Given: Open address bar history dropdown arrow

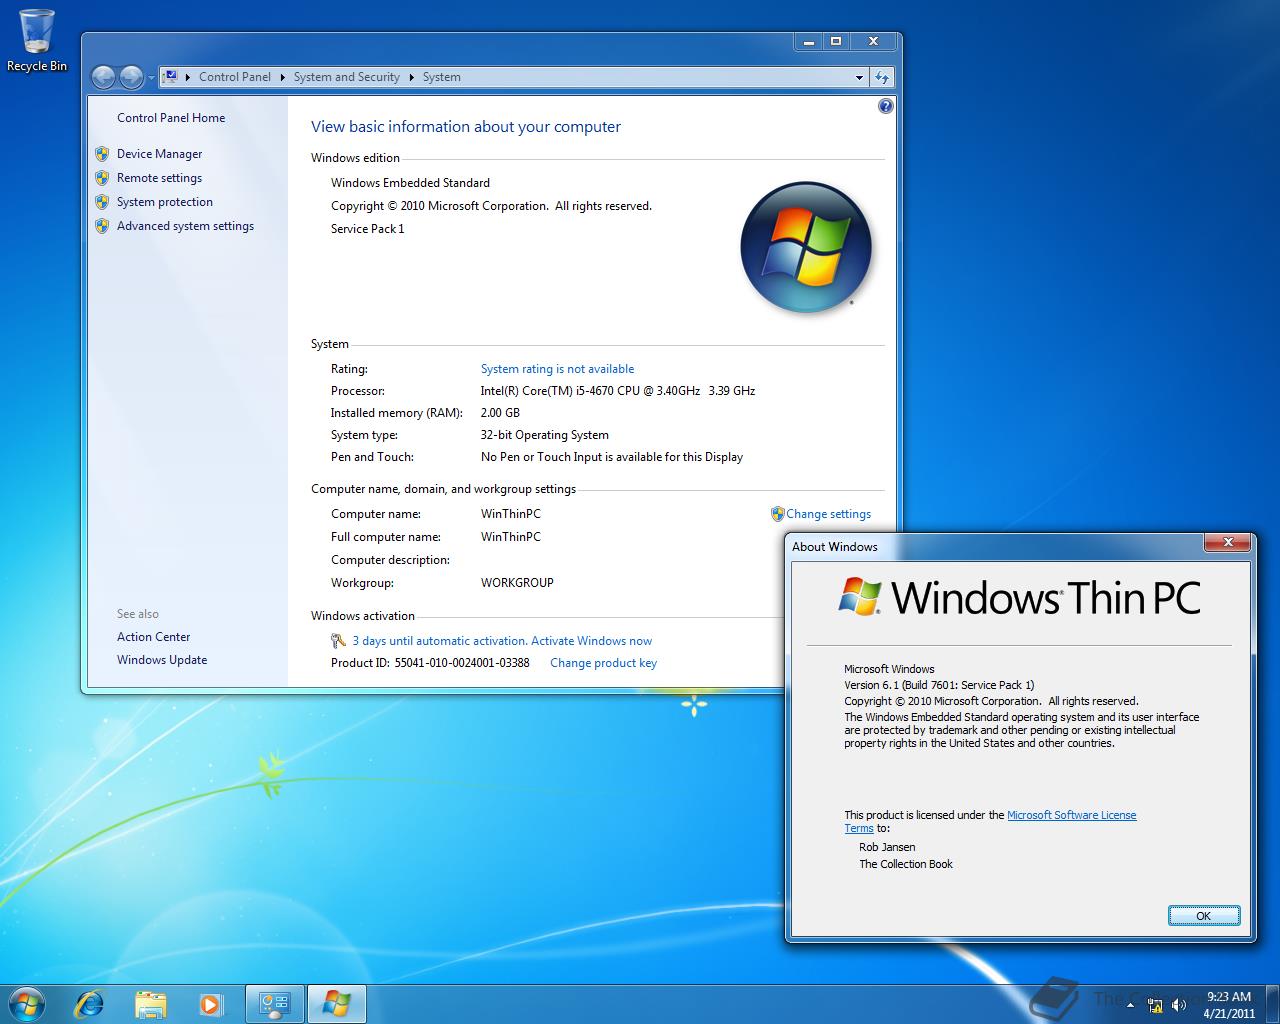Looking at the screenshot, I should pos(859,77).
